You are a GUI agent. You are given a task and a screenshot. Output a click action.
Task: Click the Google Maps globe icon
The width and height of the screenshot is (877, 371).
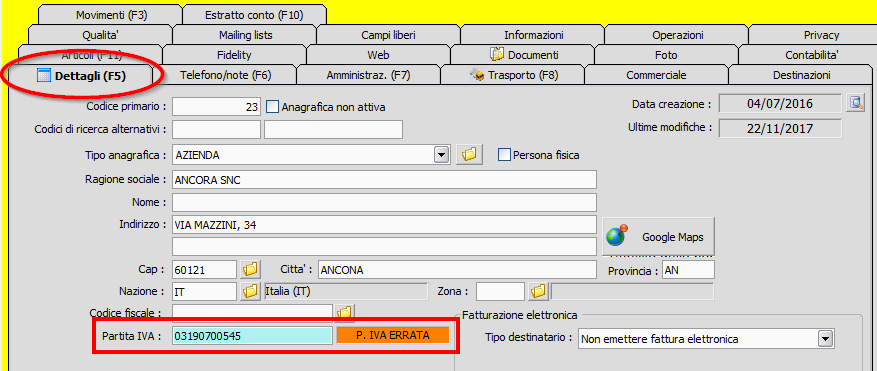click(x=618, y=236)
